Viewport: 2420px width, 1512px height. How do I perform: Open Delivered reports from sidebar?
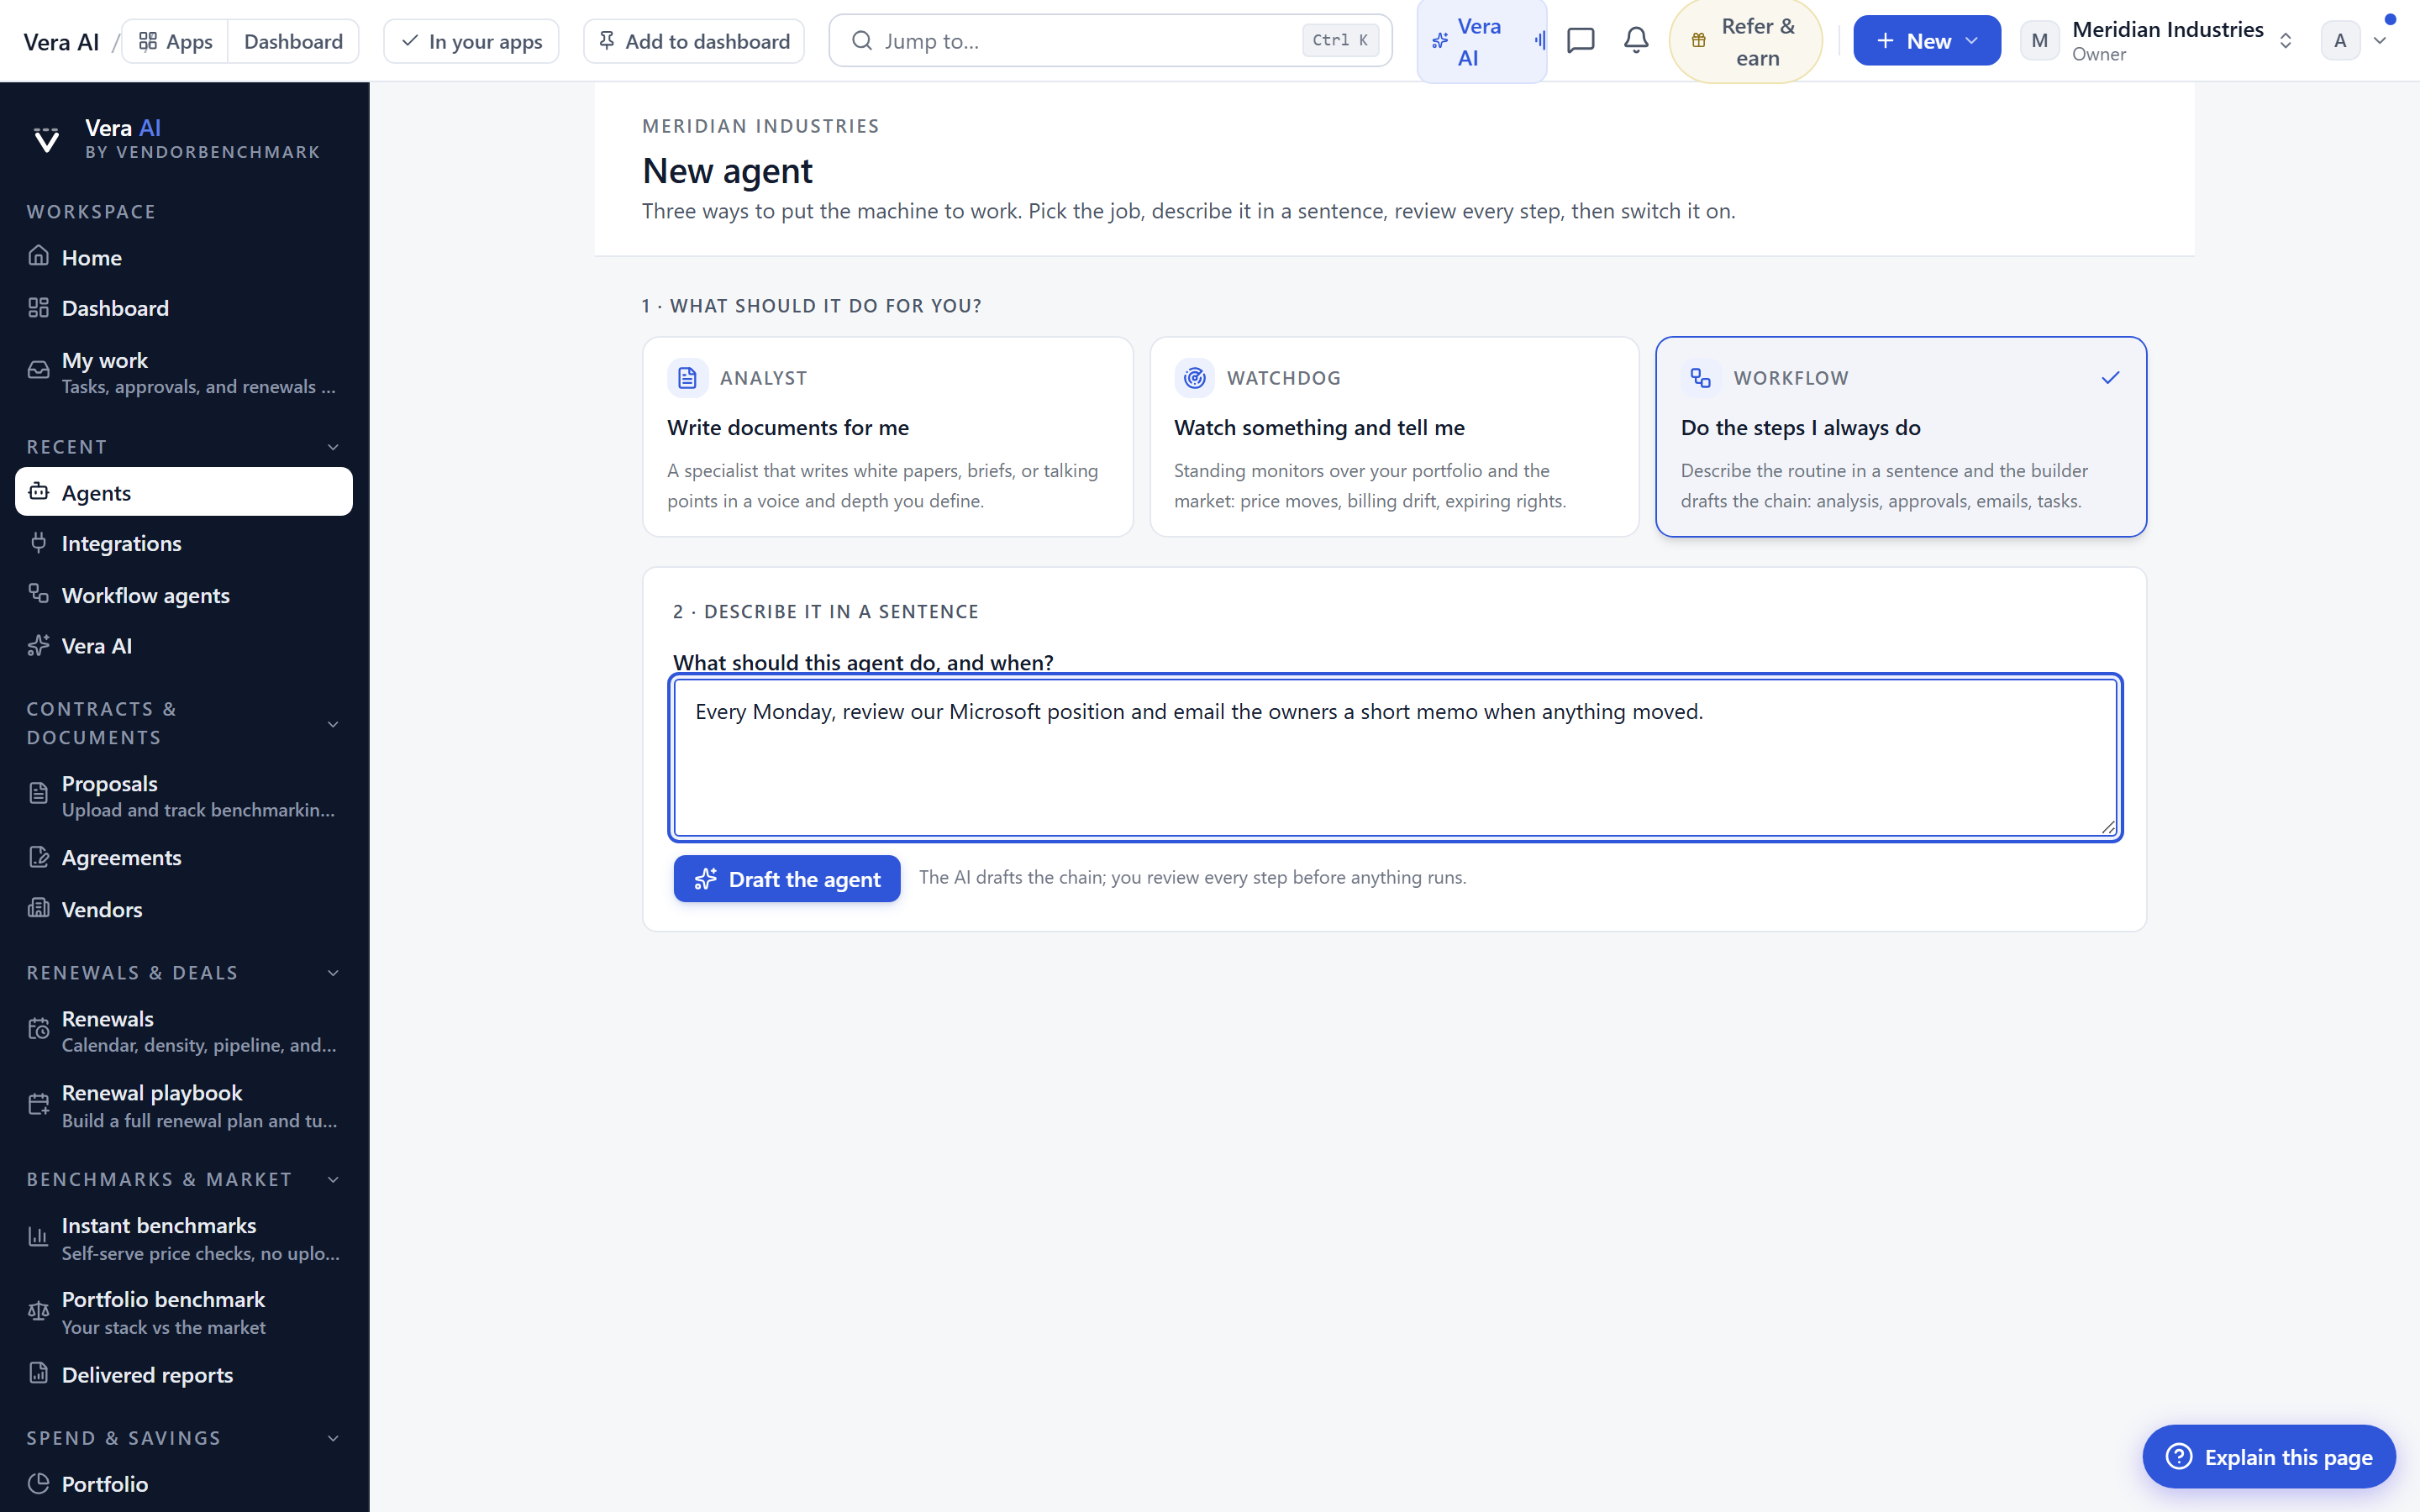(x=184, y=1374)
